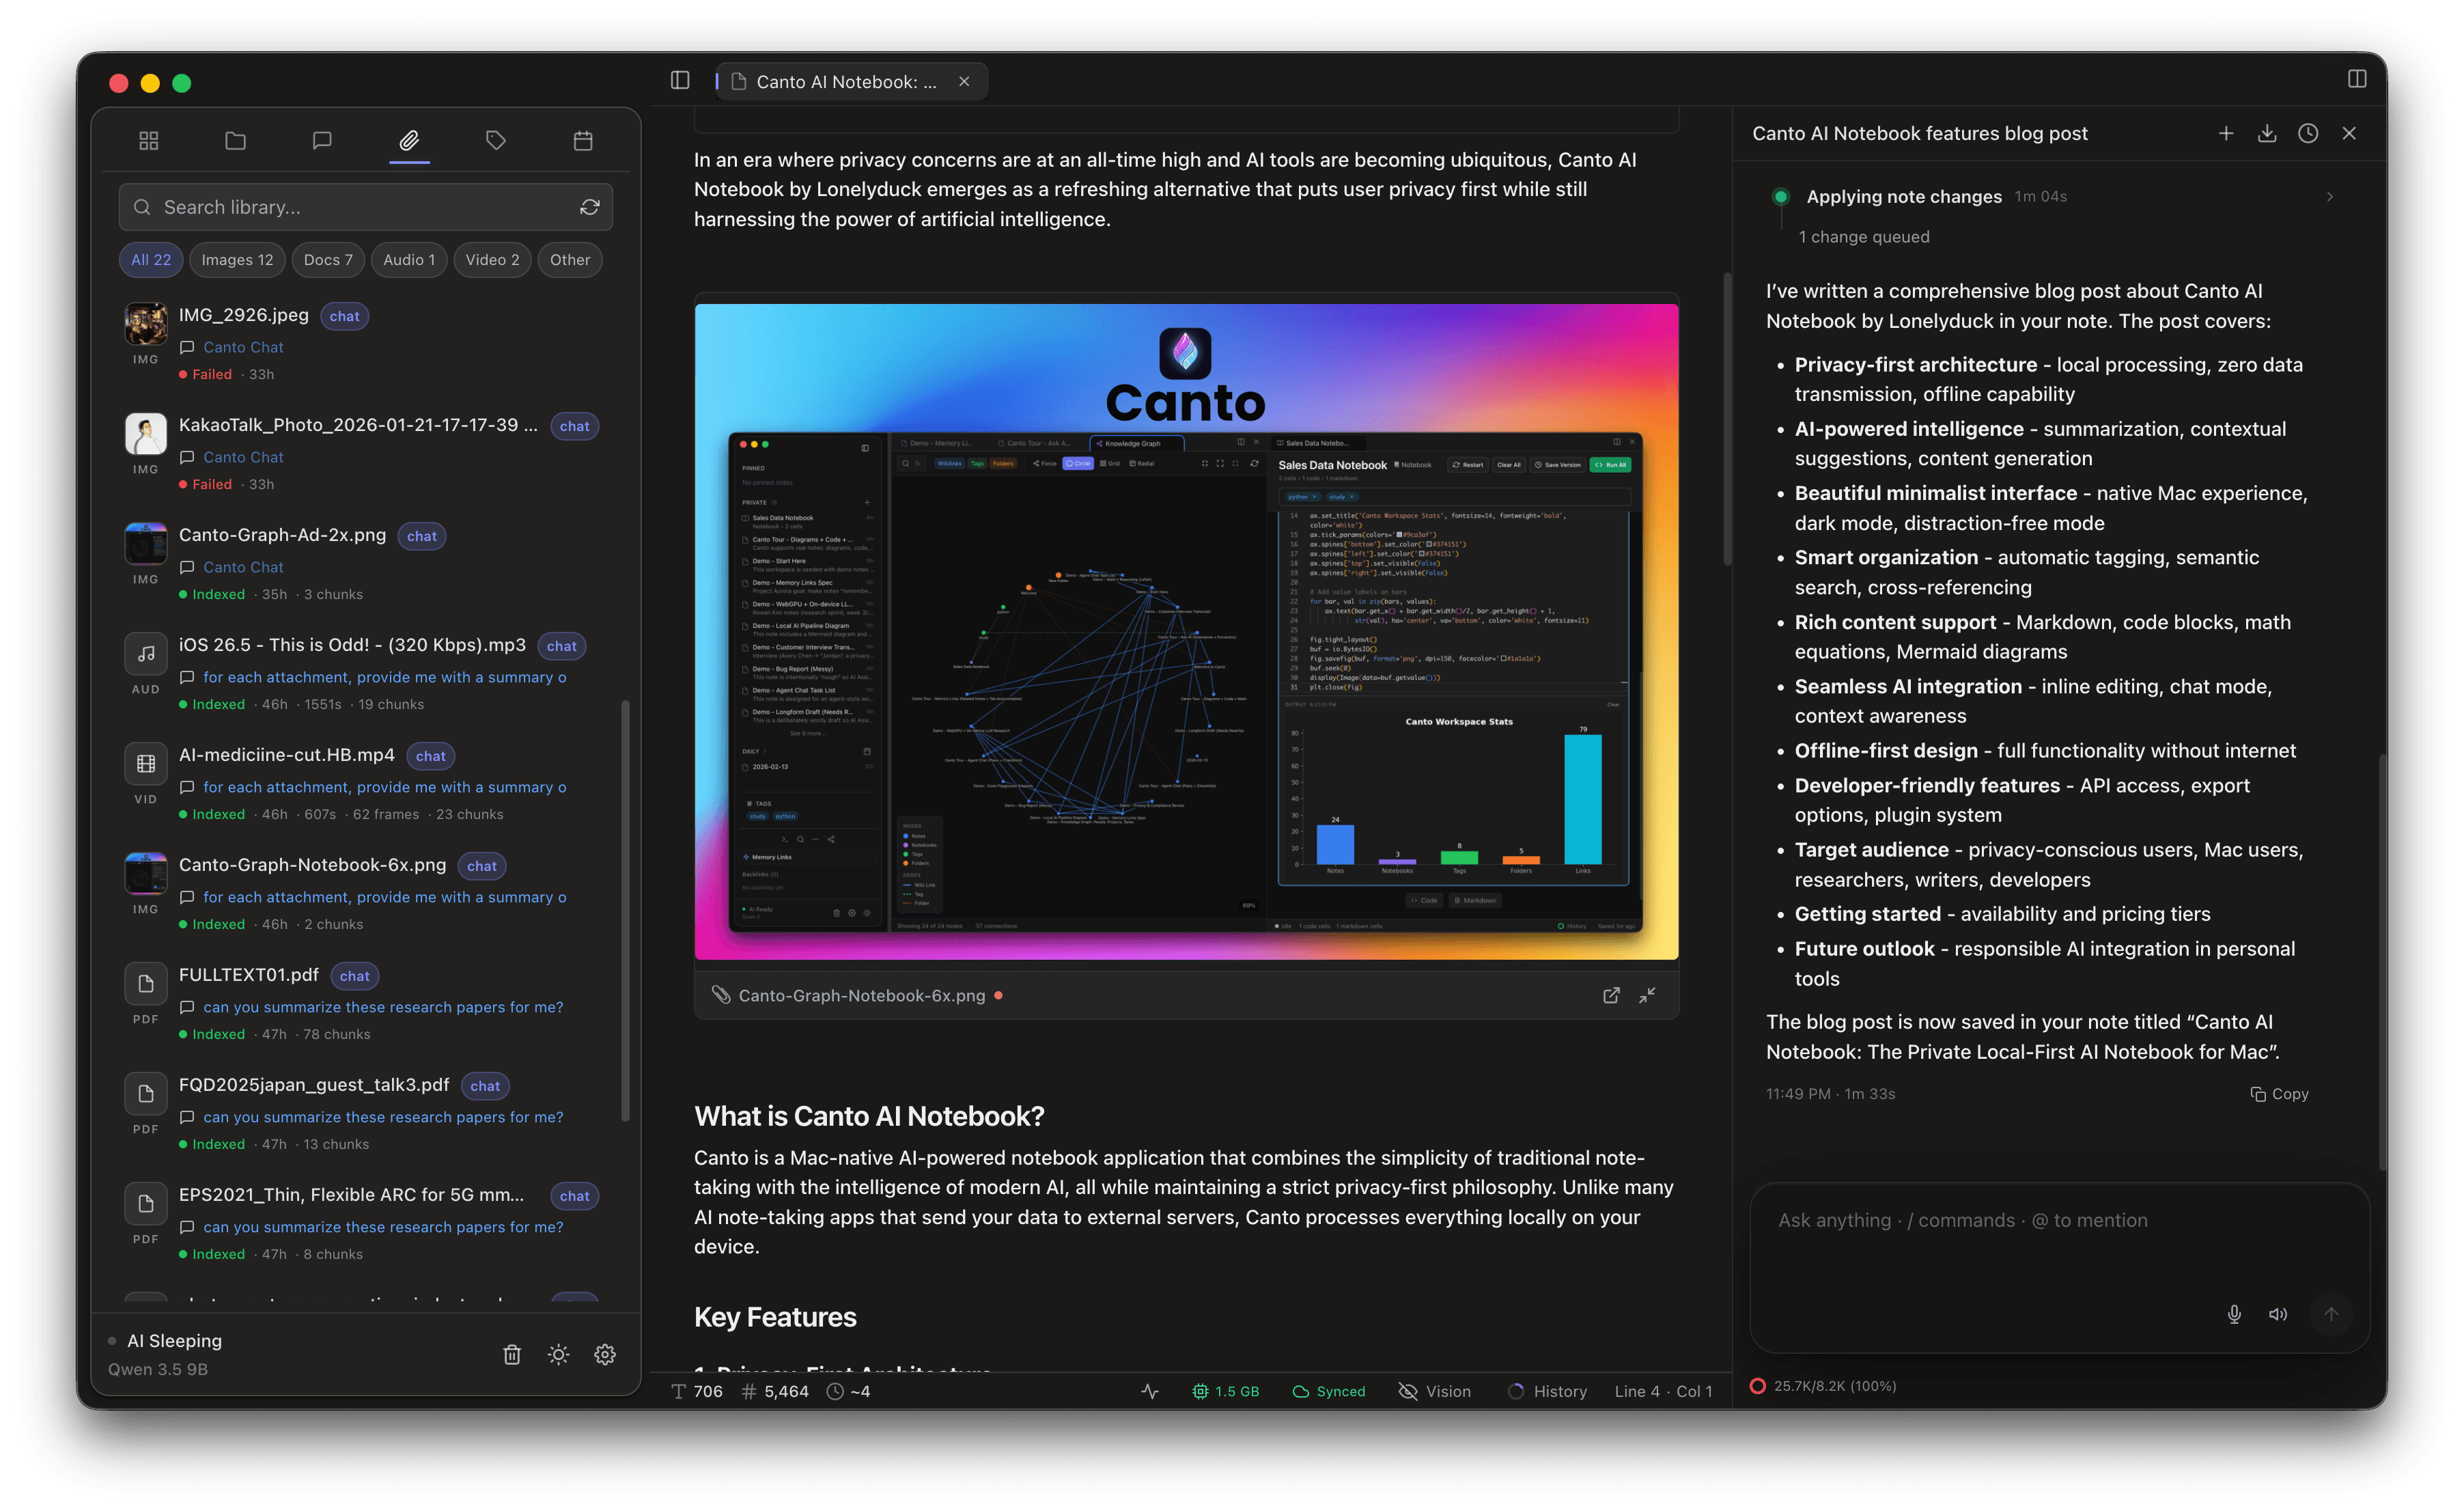The height and width of the screenshot is (1511, 2464).
Task: Open the dashboard grid view icon
Action: (x=149, y=141)
